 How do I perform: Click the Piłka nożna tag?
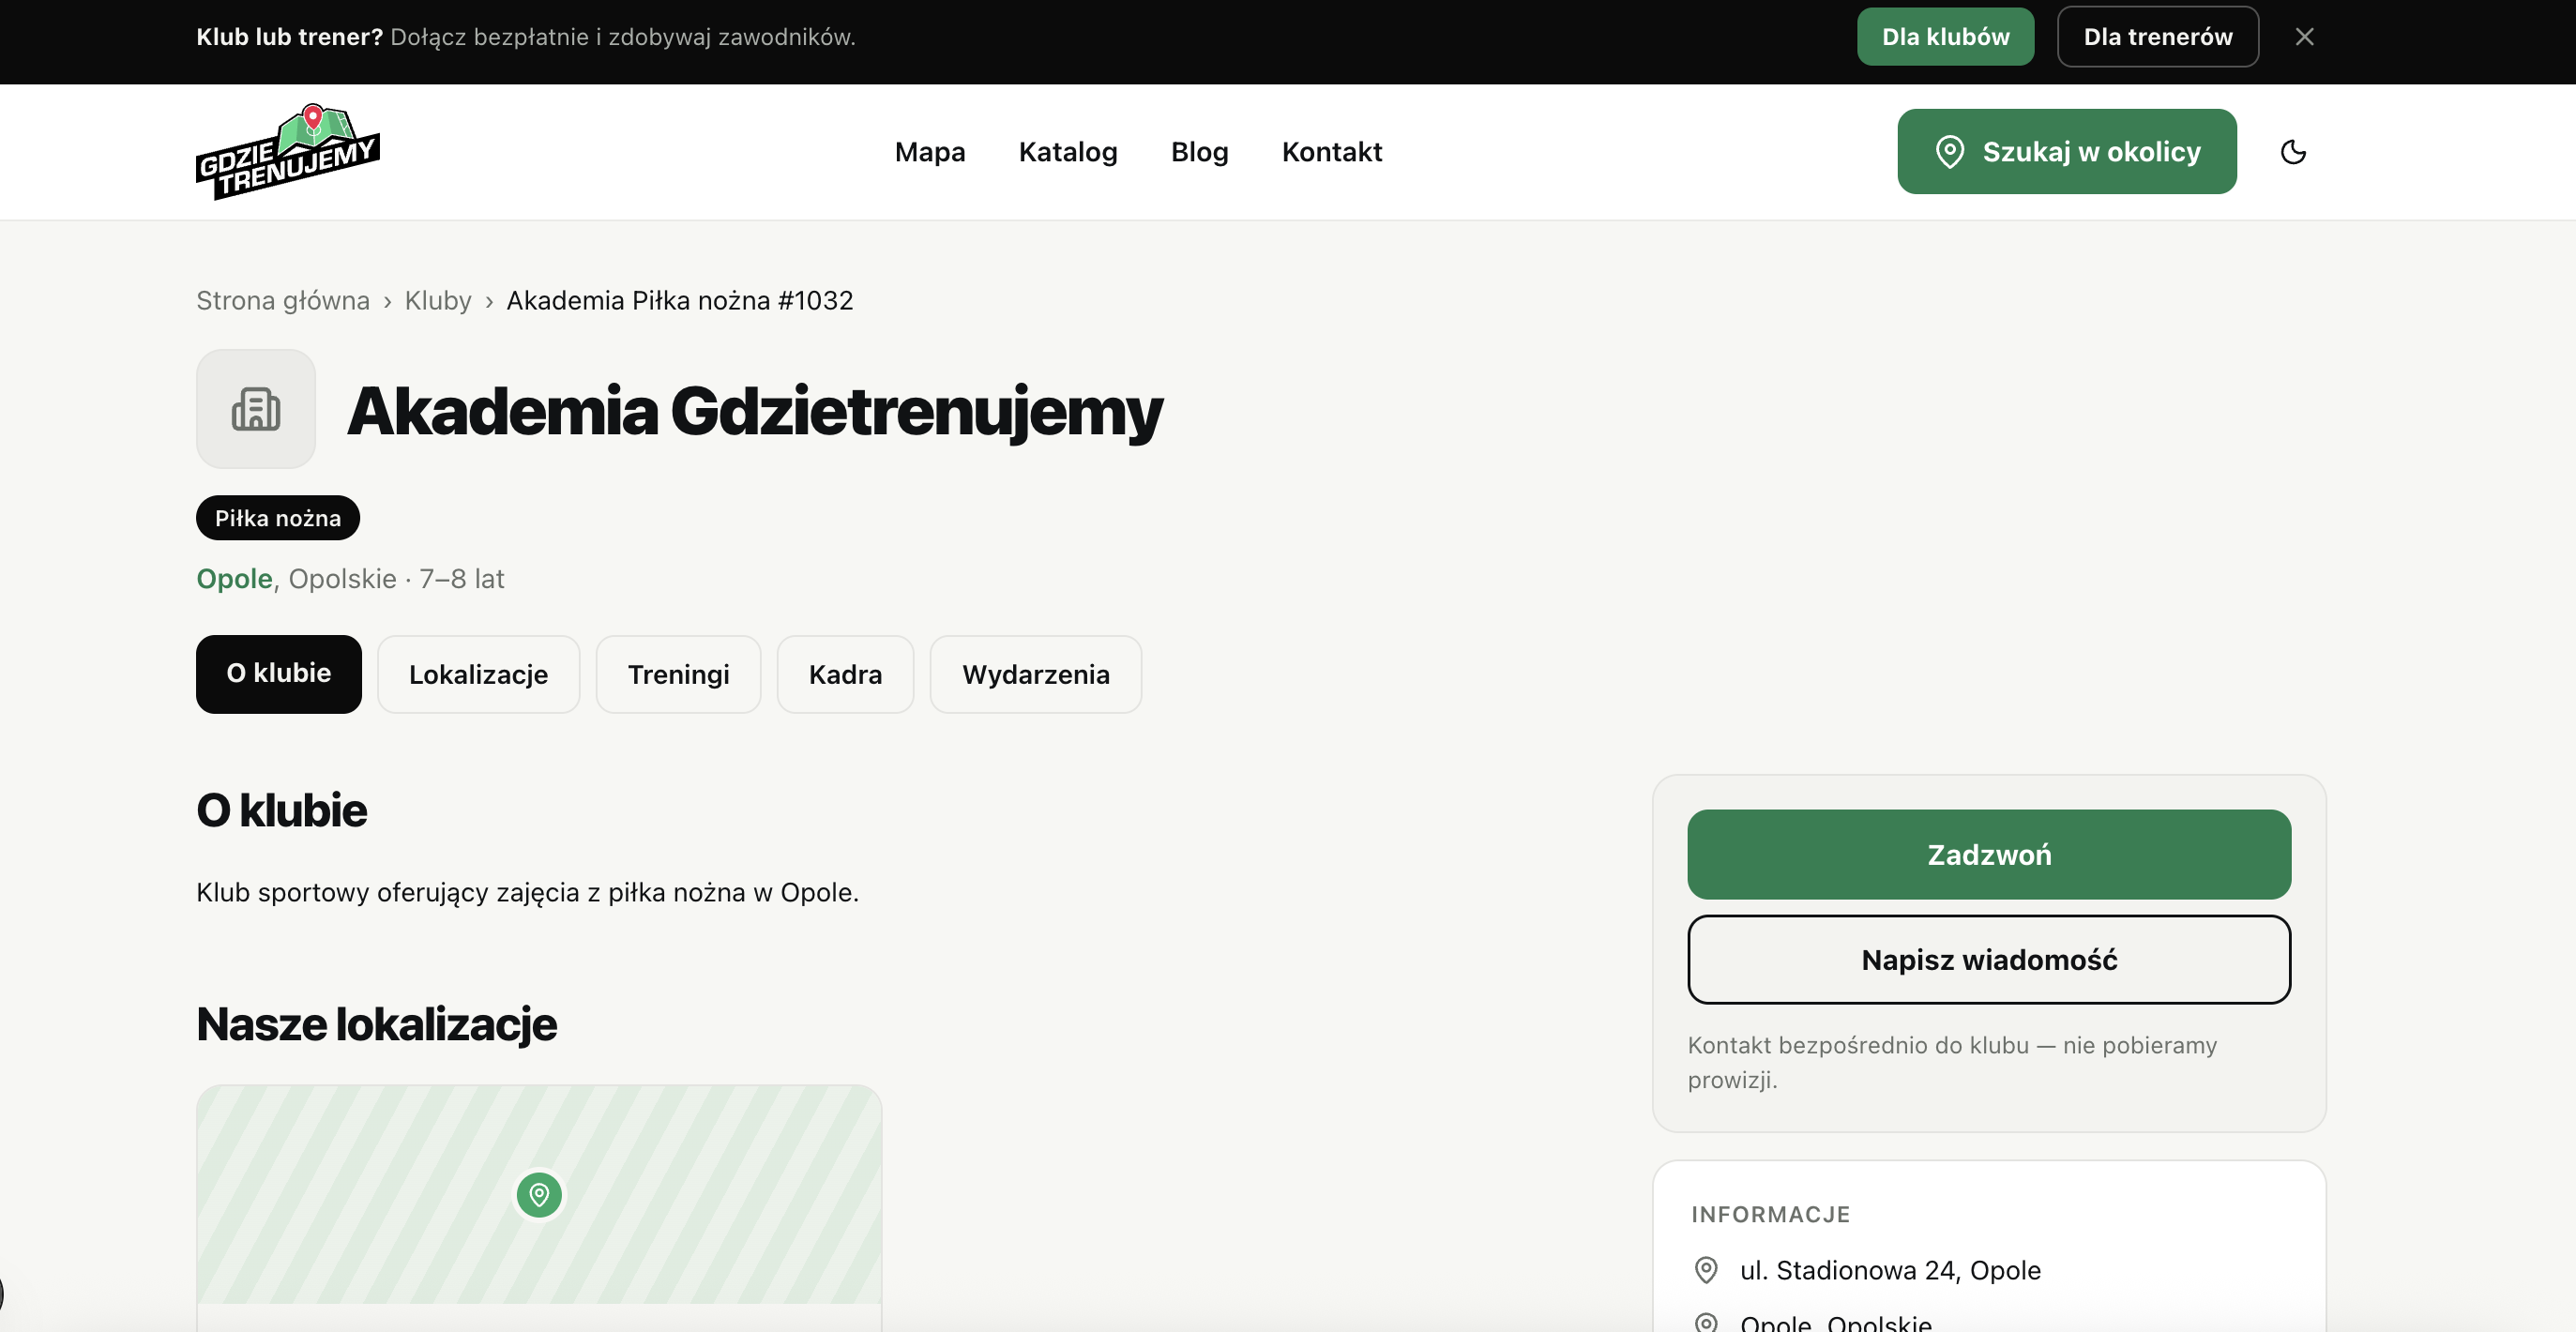click(278, 518)
